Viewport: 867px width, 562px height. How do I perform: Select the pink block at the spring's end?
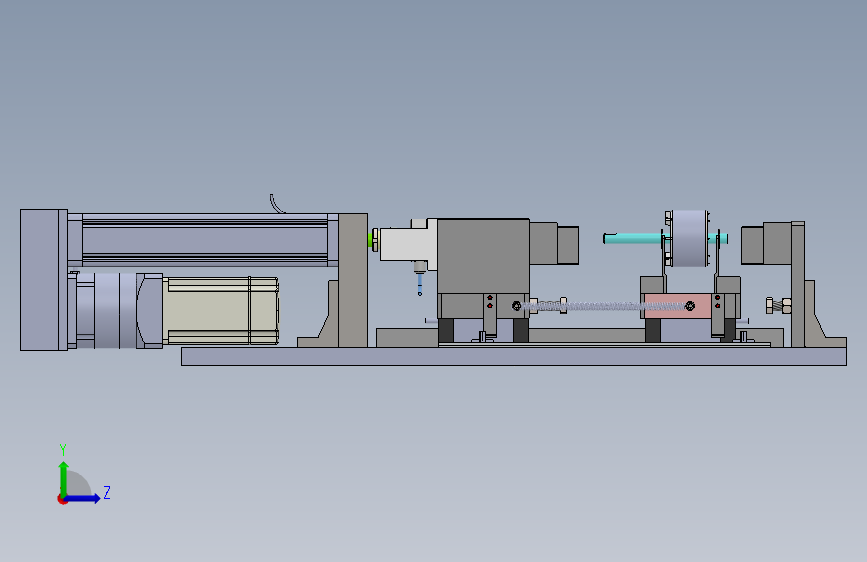pyautogui.click(x=677, y=306)
